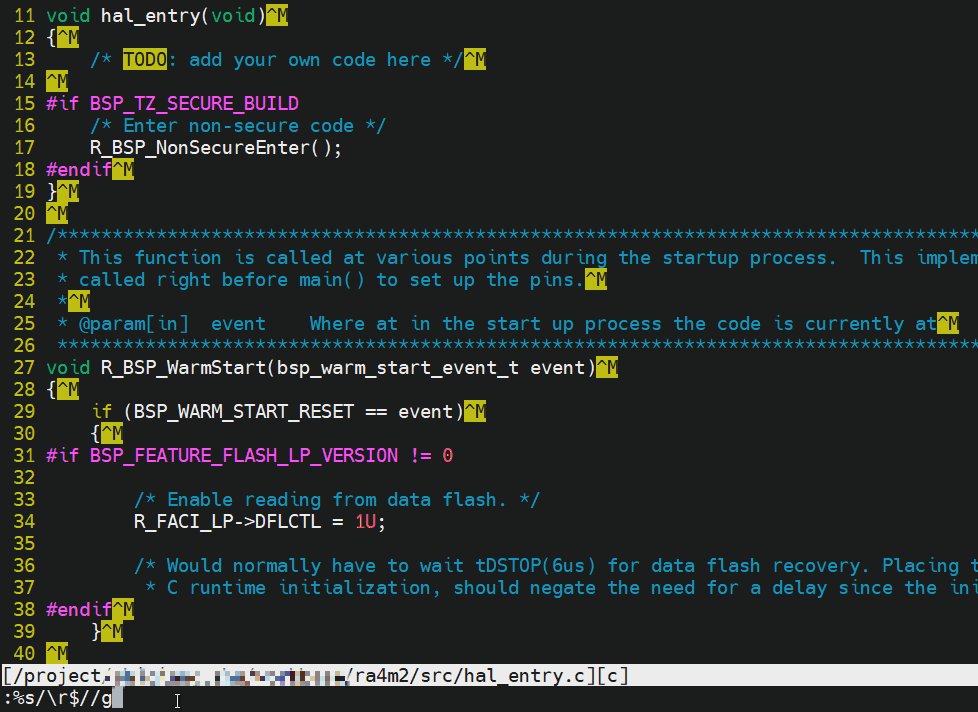This screenshot has width=978, height=712.
Task: Click BSP_WARM_START_RESET in the if condition
Action: tap(243, 412)
